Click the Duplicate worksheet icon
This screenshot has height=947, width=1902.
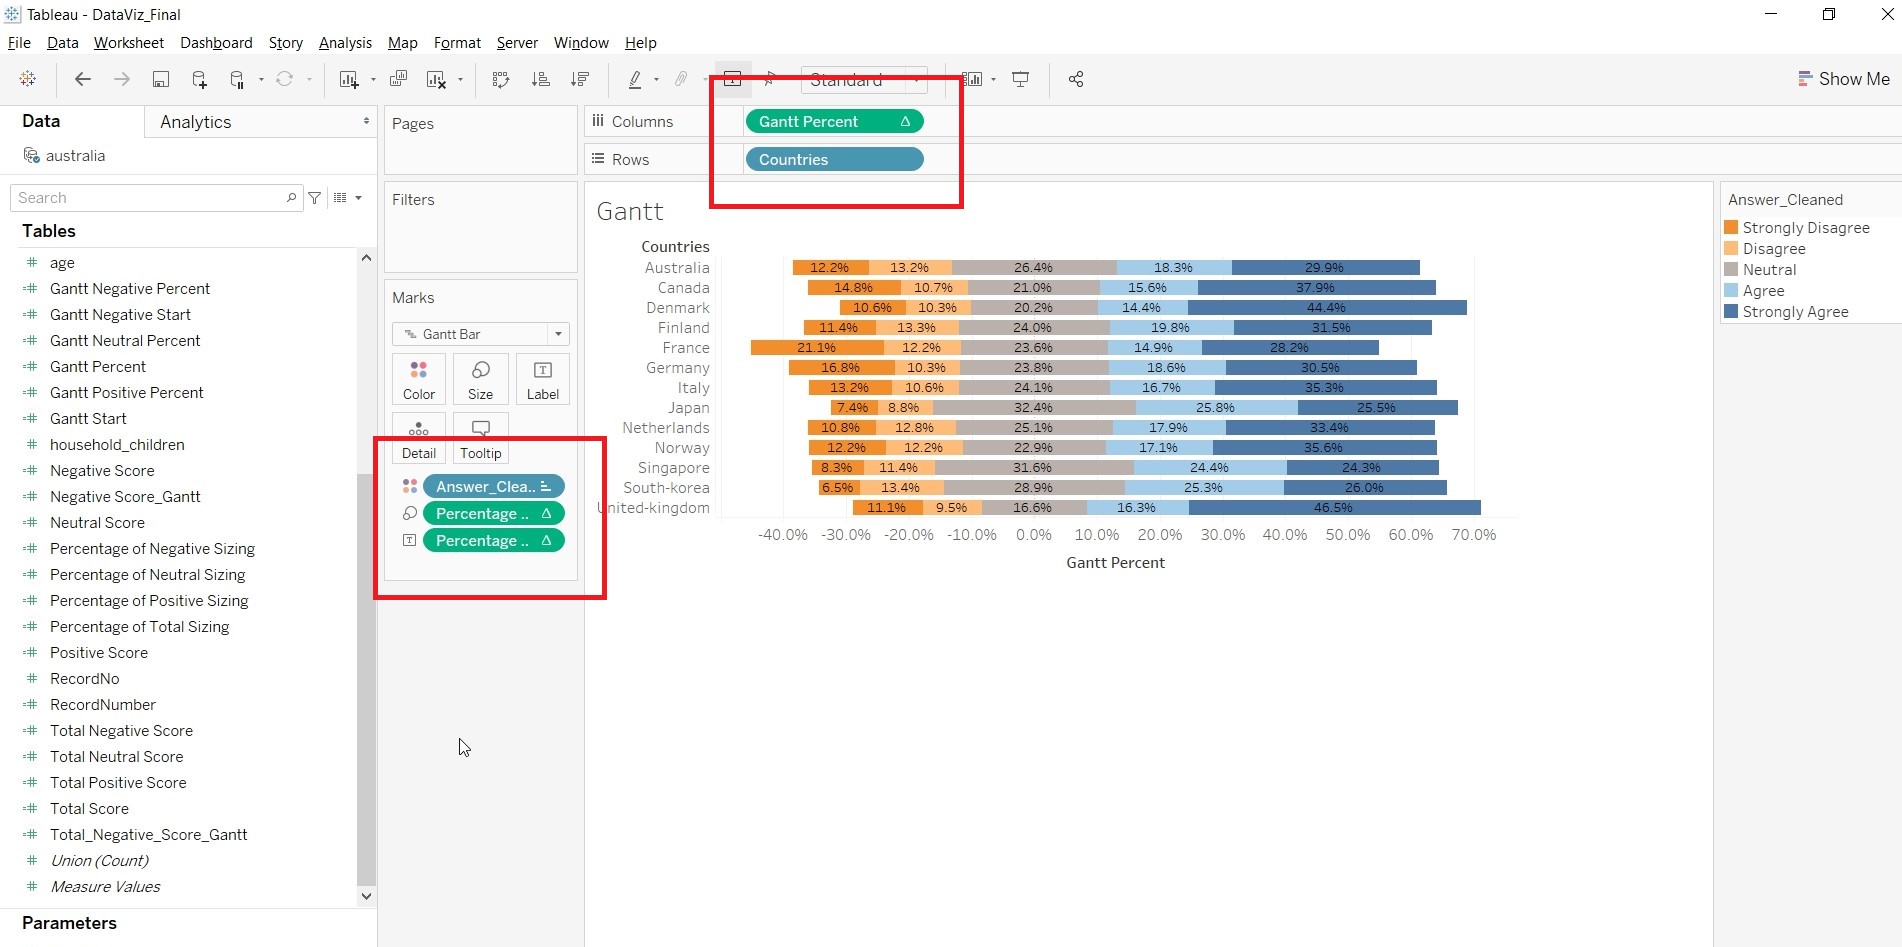tap(398, 79)
